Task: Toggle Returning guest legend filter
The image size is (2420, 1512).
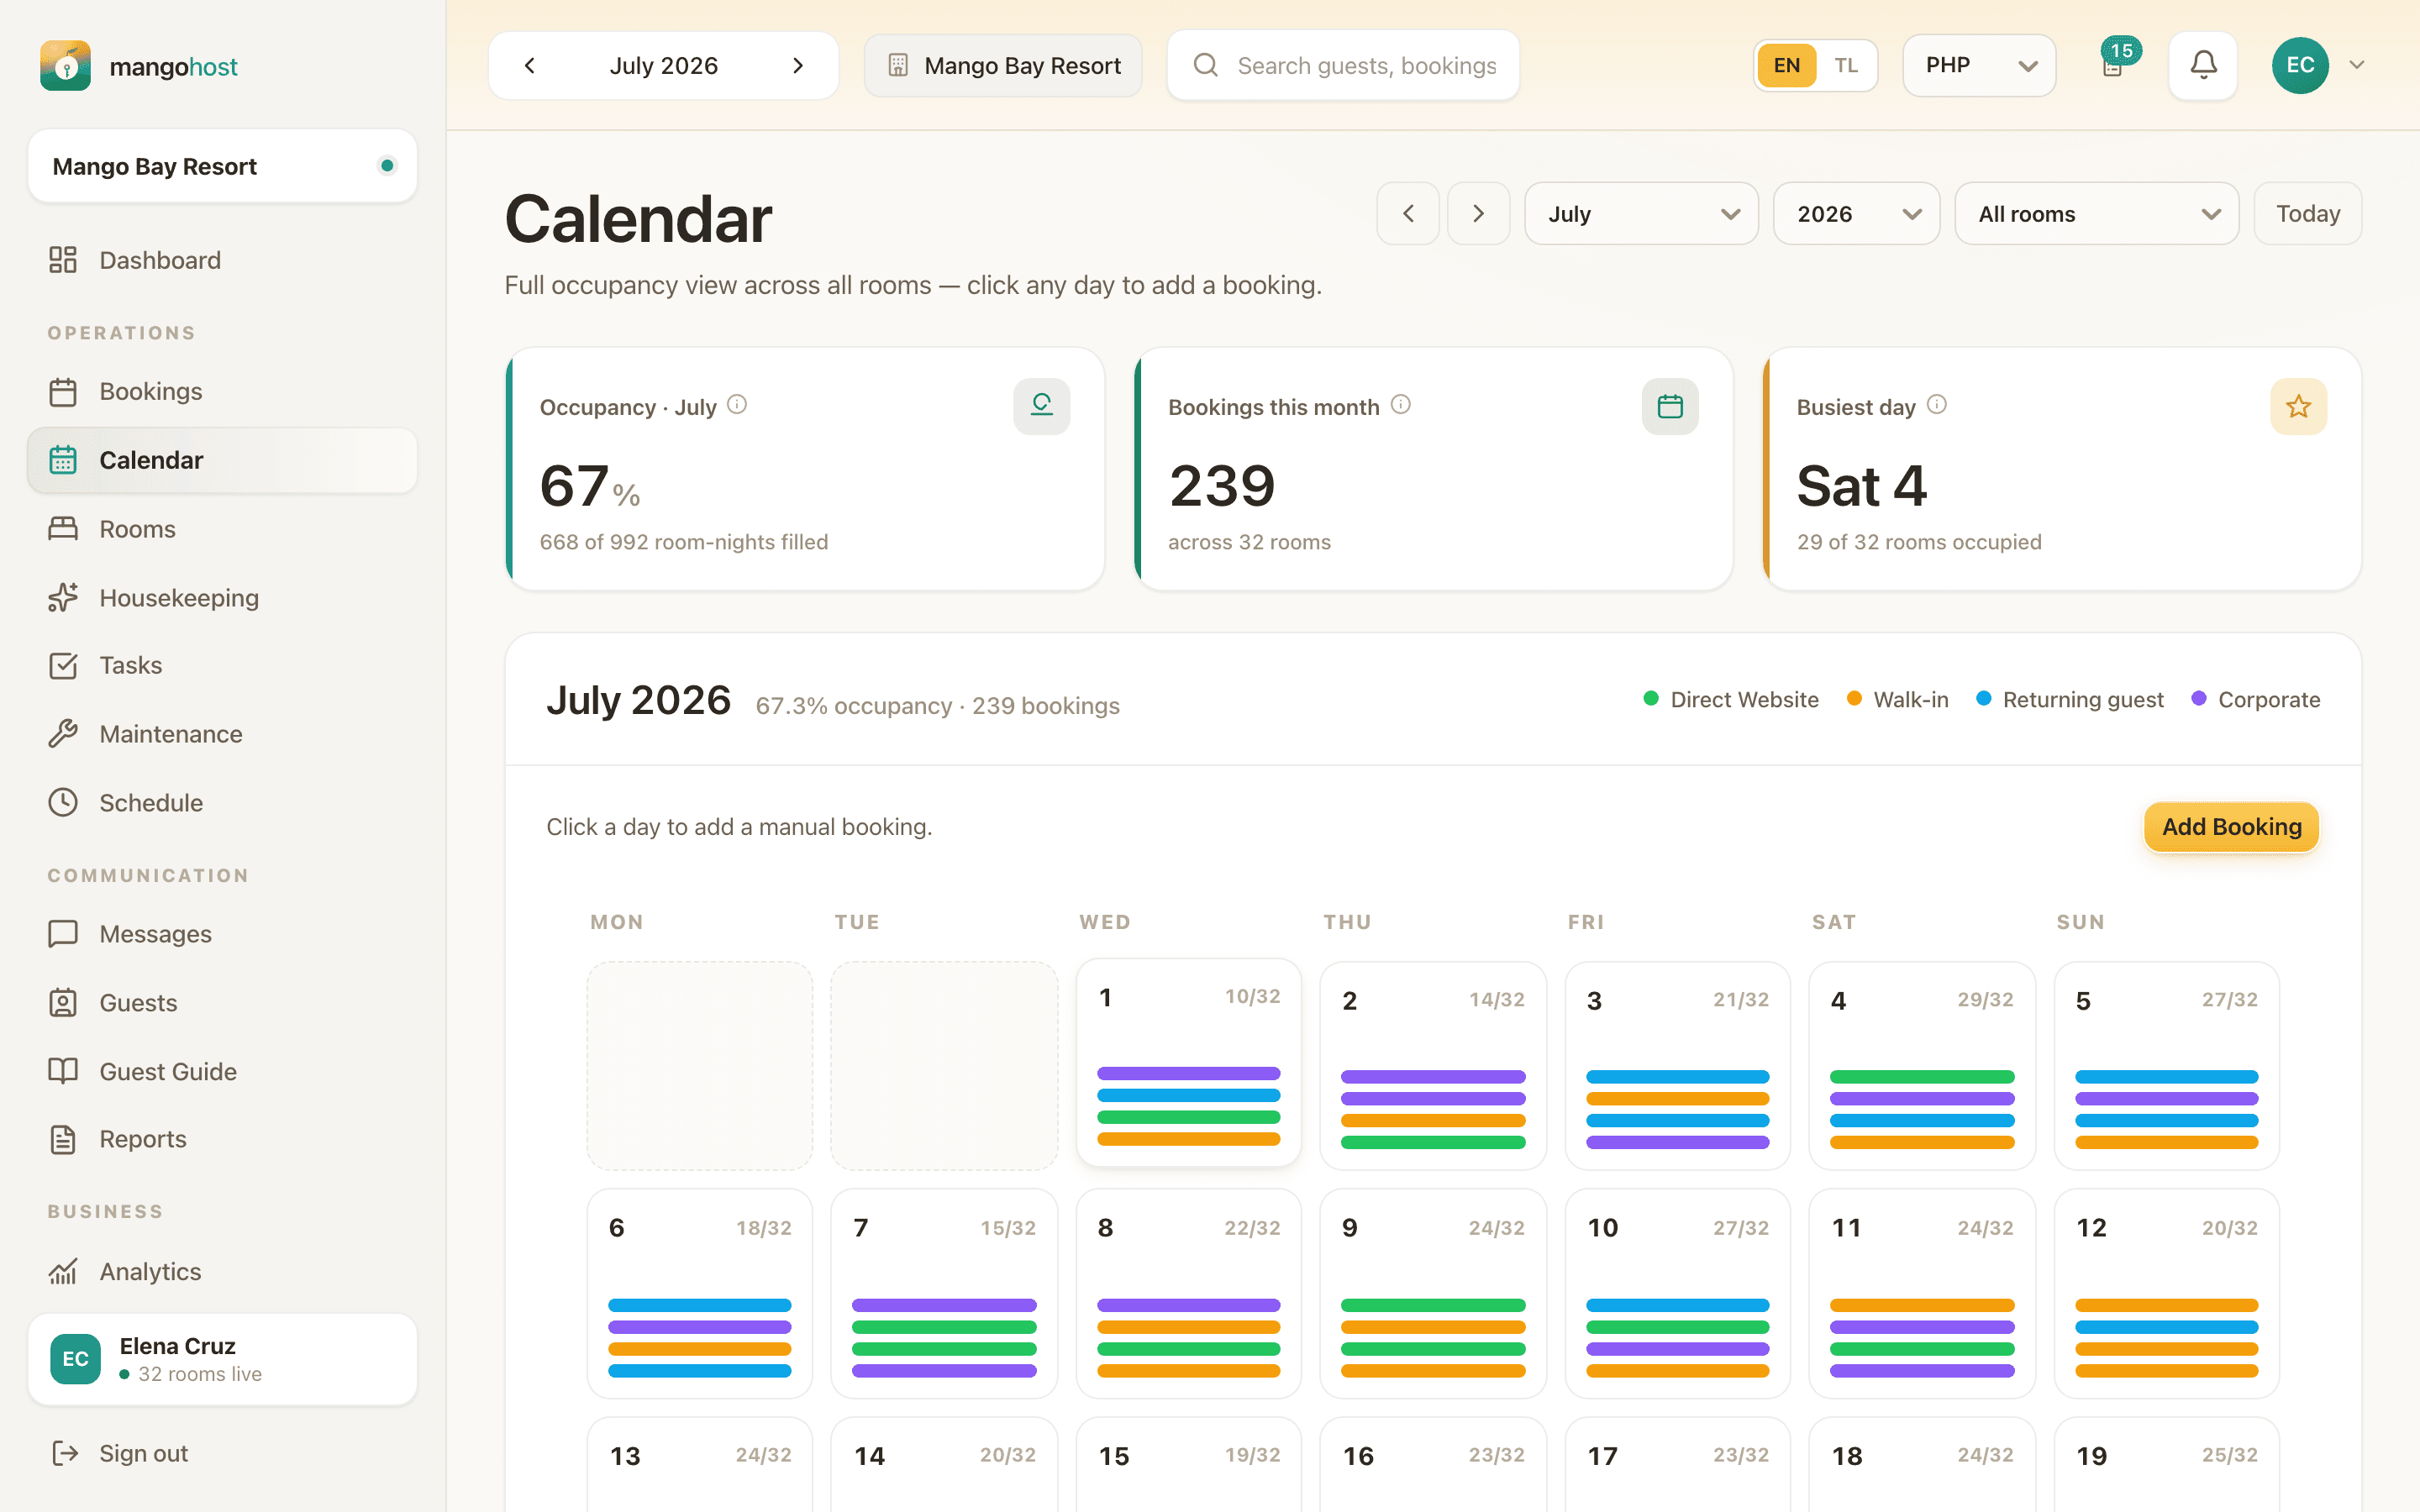Action: (2069, 699)
